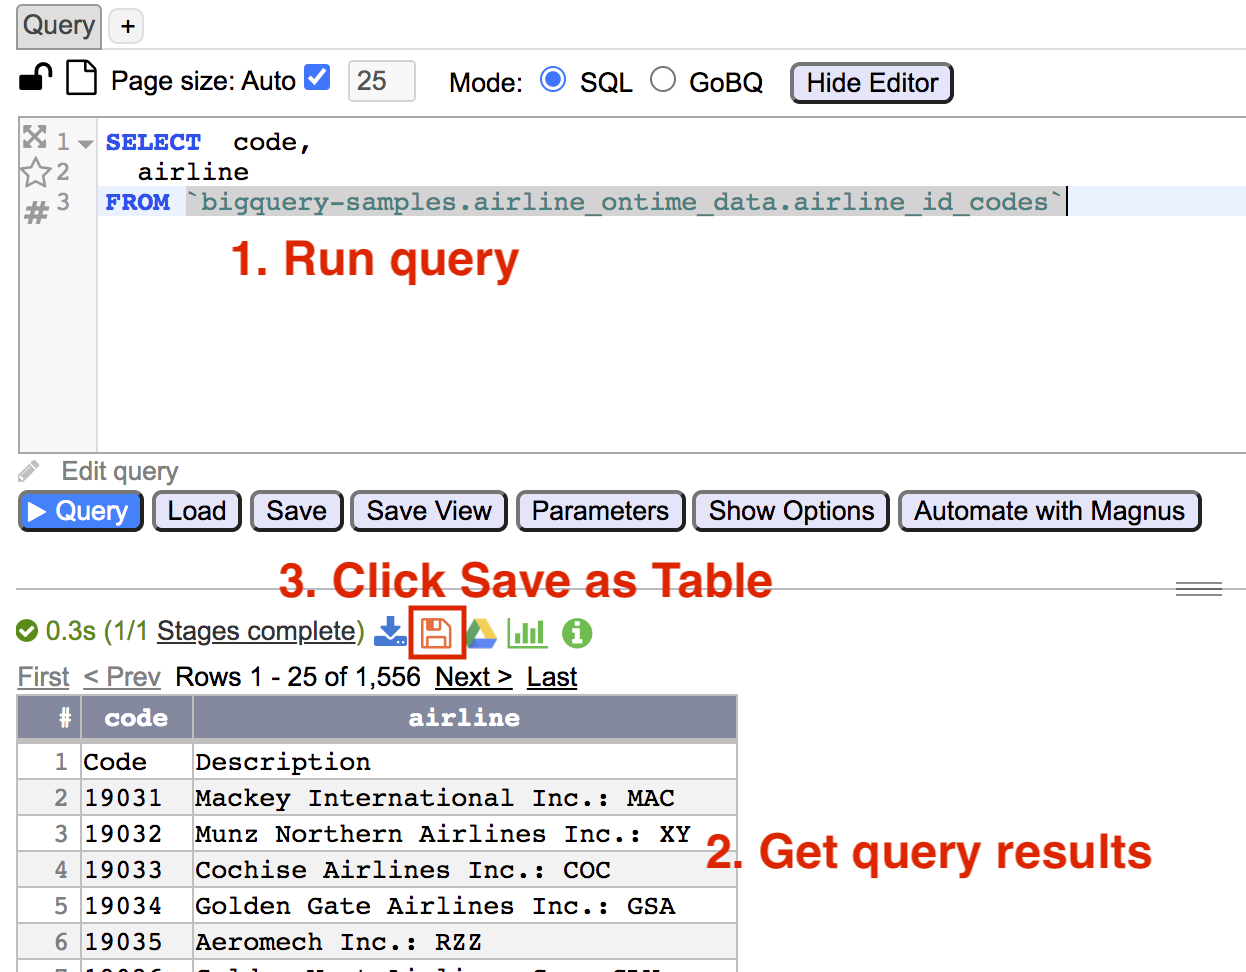1246x972 pixels.
Task: Click the hash comment icon in gutter
Action: [36, 212]
